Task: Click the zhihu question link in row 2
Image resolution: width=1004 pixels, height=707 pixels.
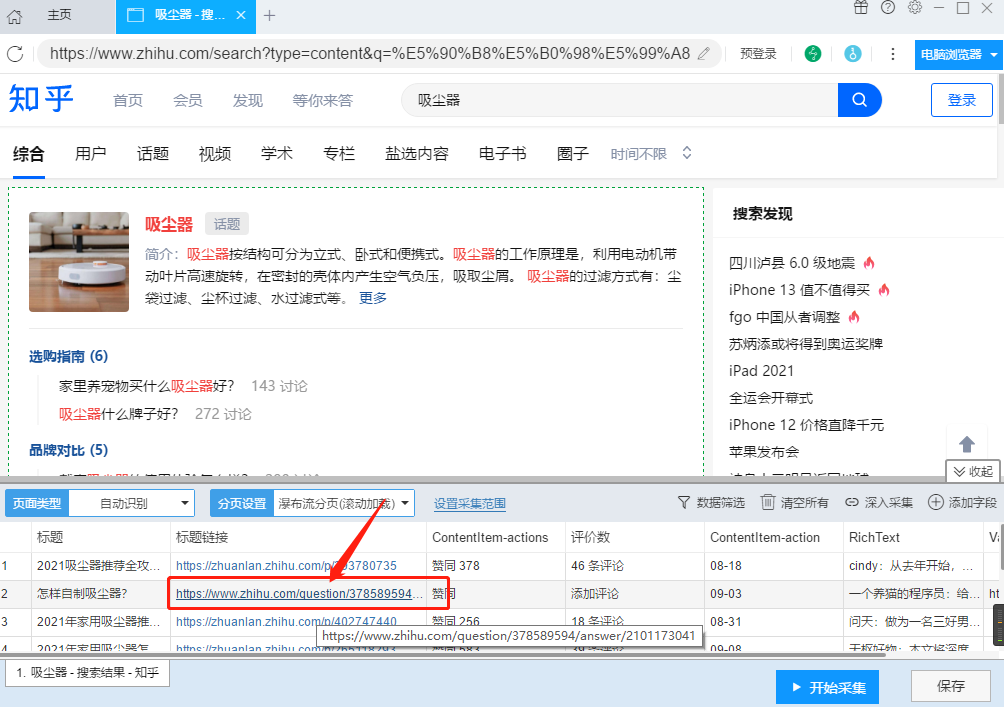Action: click(x=299, y=594)
